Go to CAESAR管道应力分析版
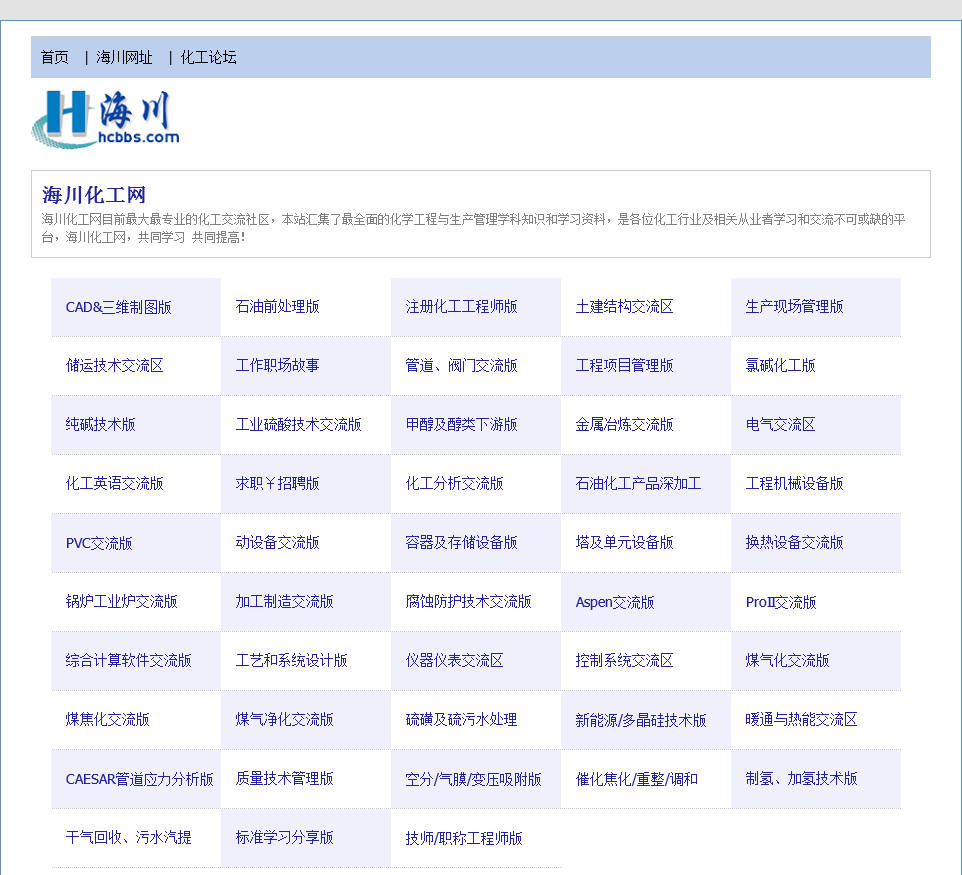This screenshot has height=875, width=962. [x=139, y=779]
